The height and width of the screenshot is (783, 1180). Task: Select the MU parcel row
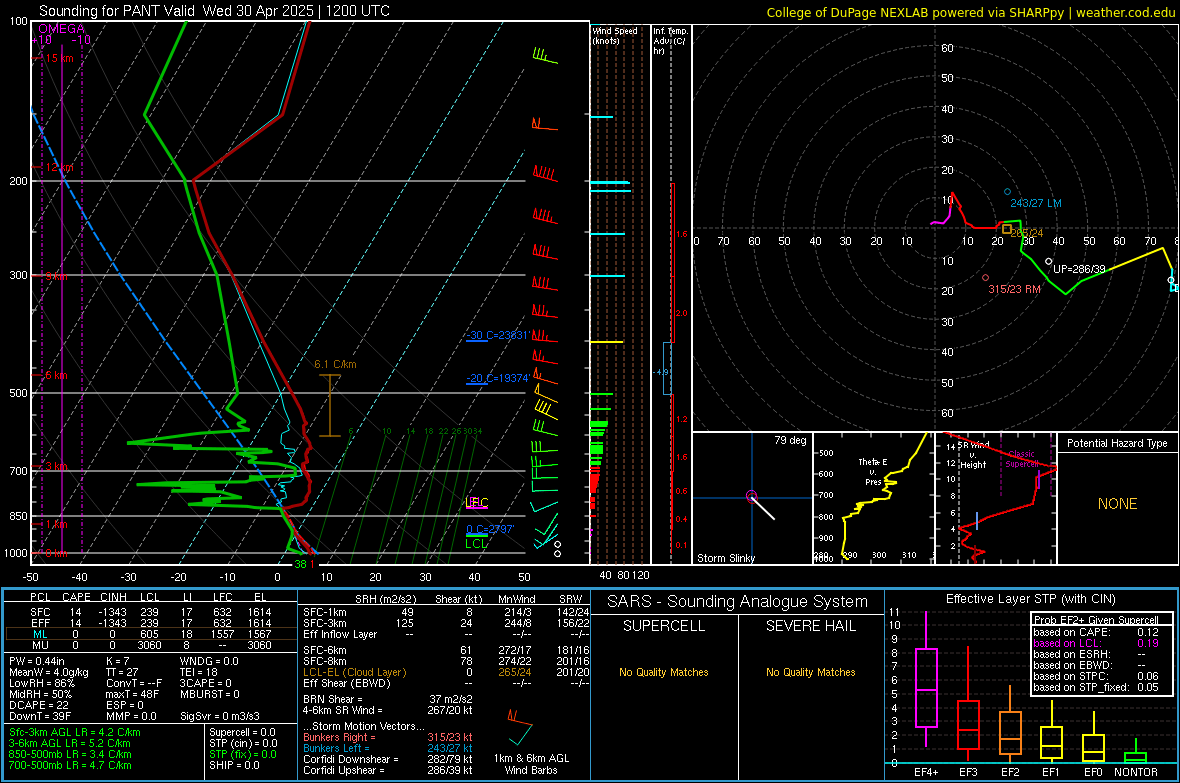[150, 645]
